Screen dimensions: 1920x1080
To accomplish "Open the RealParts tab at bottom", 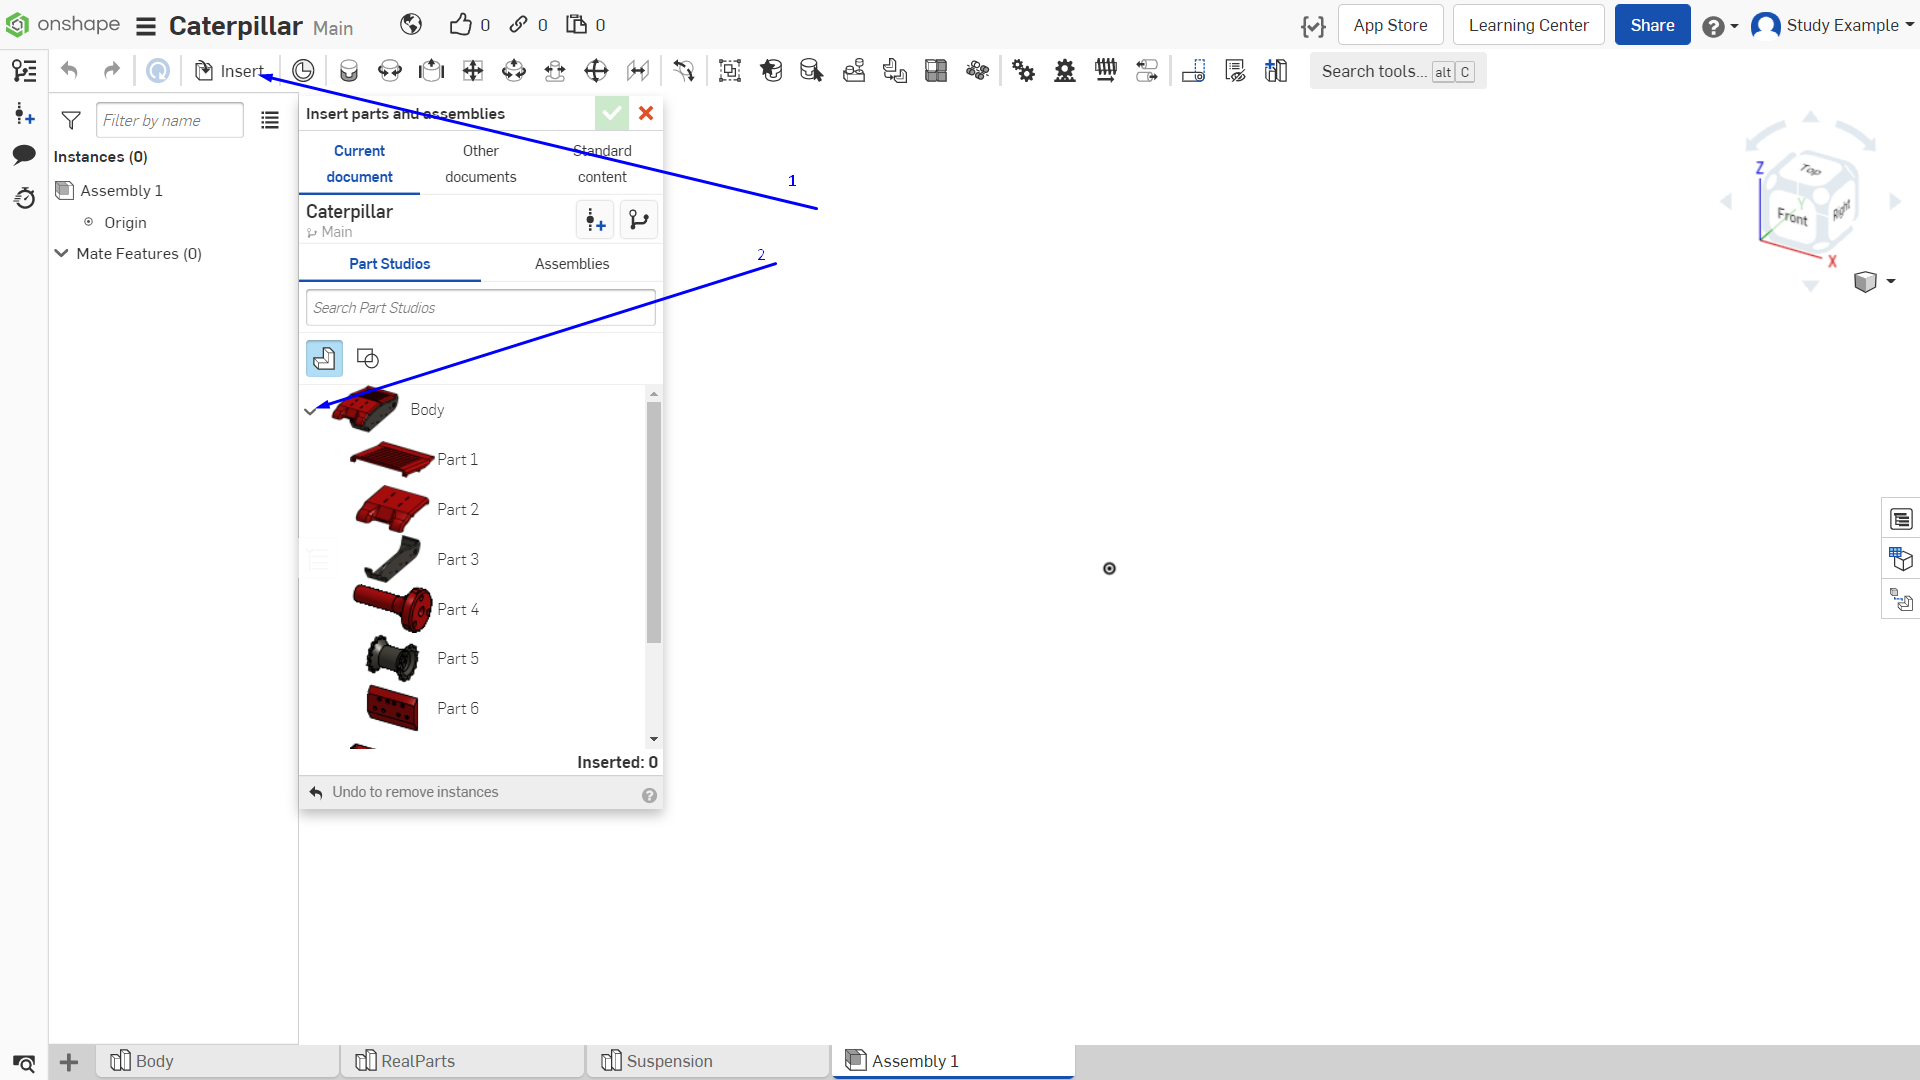I will tap(463, 1061).
